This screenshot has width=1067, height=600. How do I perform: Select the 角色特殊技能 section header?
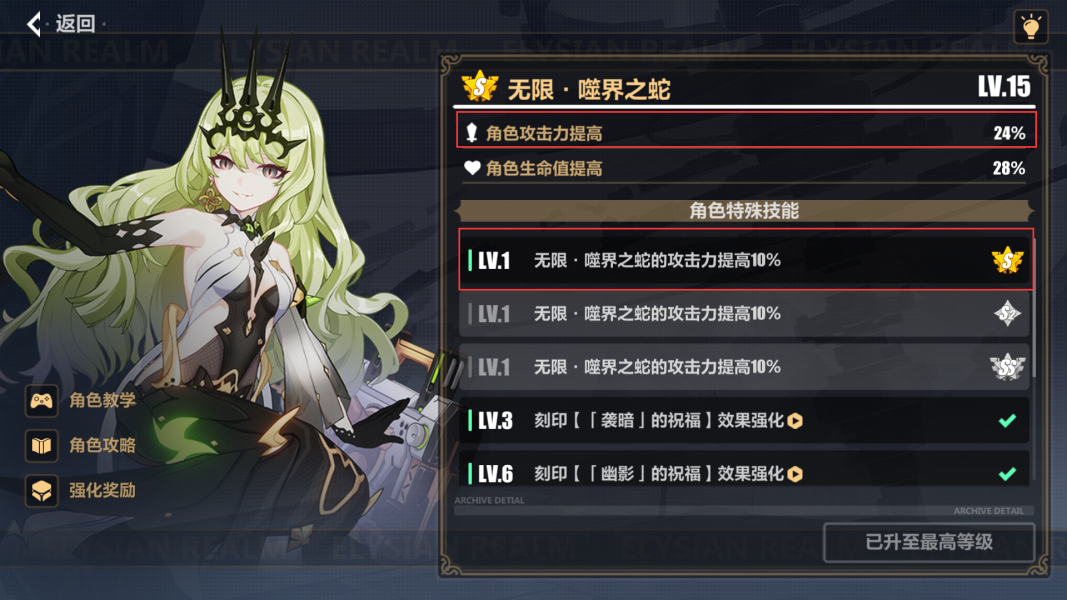[x=744, y=211]
